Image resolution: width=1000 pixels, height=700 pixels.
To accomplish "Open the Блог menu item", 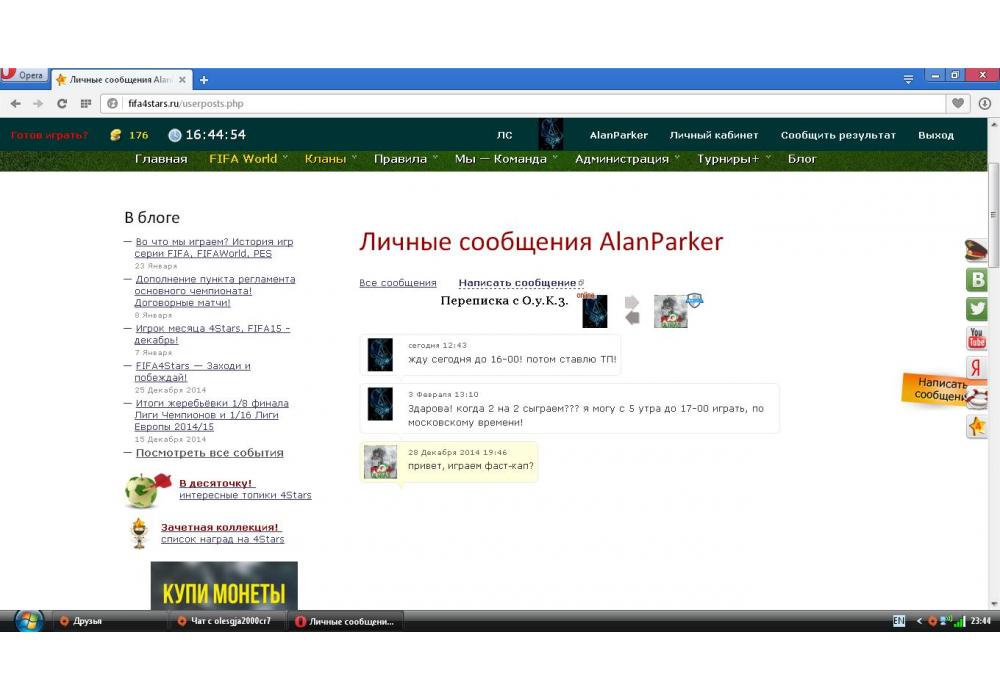I will point(802,159).
